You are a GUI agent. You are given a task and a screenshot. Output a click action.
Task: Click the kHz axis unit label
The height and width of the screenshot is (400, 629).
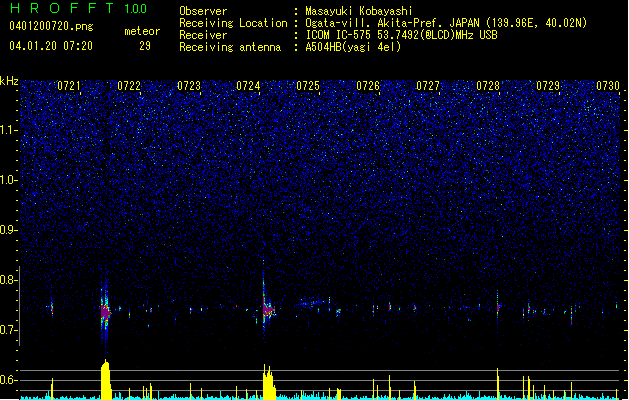pyautogui.click(x=9, y=81)
